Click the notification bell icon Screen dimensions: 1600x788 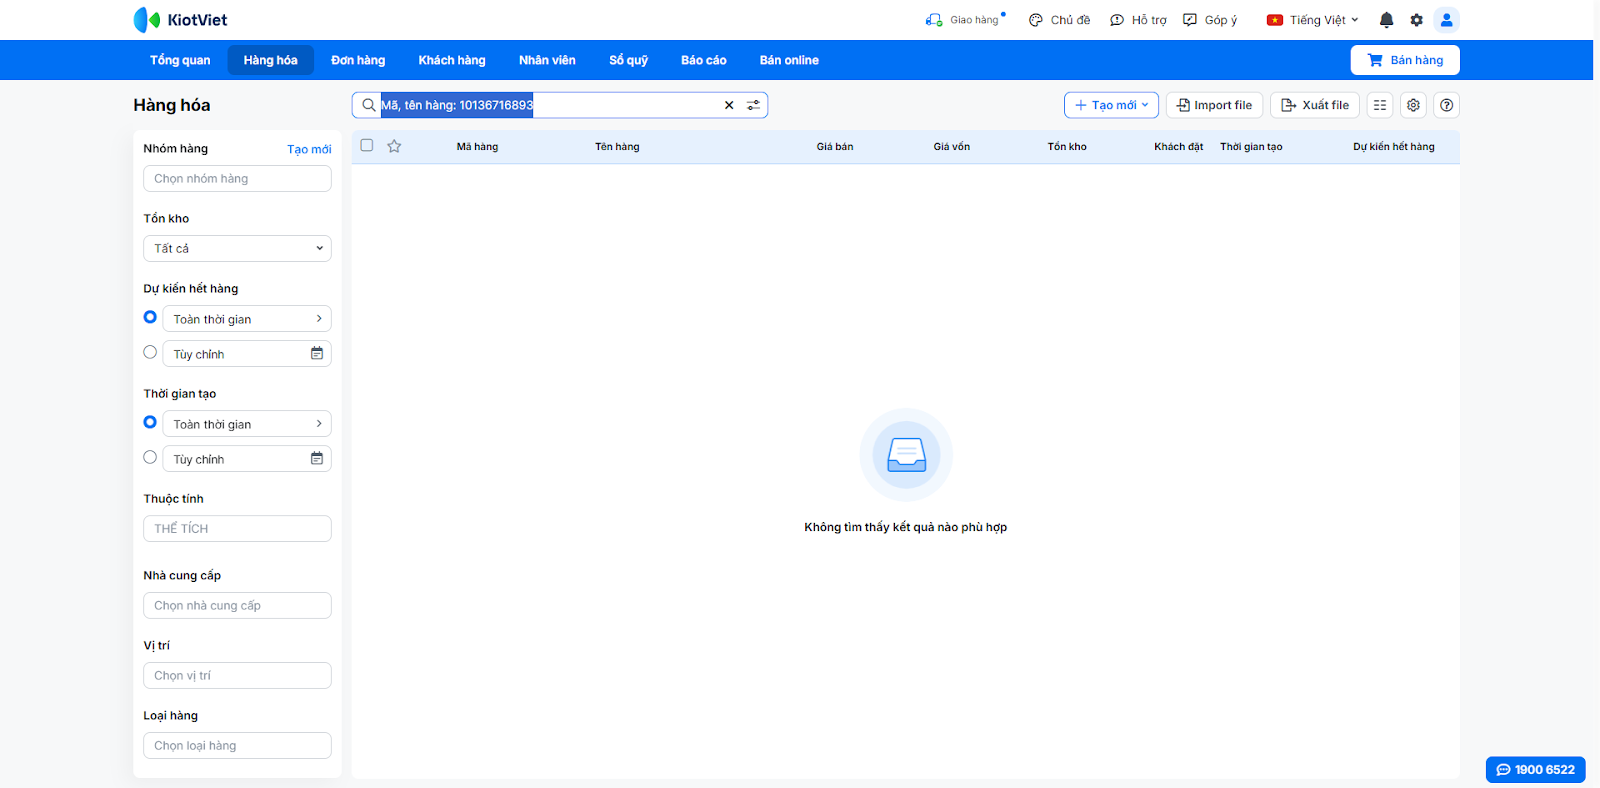point(1386,20)
